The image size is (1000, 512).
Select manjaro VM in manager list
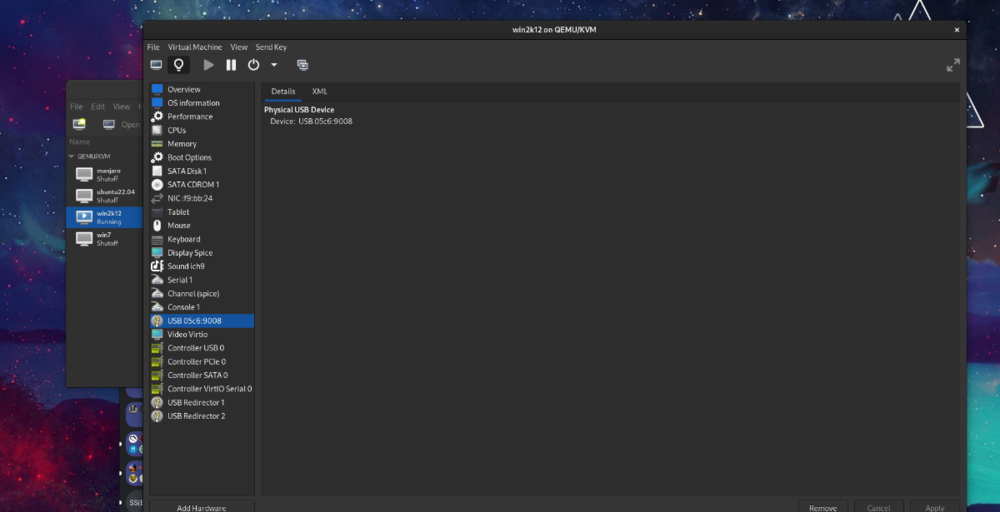pyautogui.click(x=105, y=175)
